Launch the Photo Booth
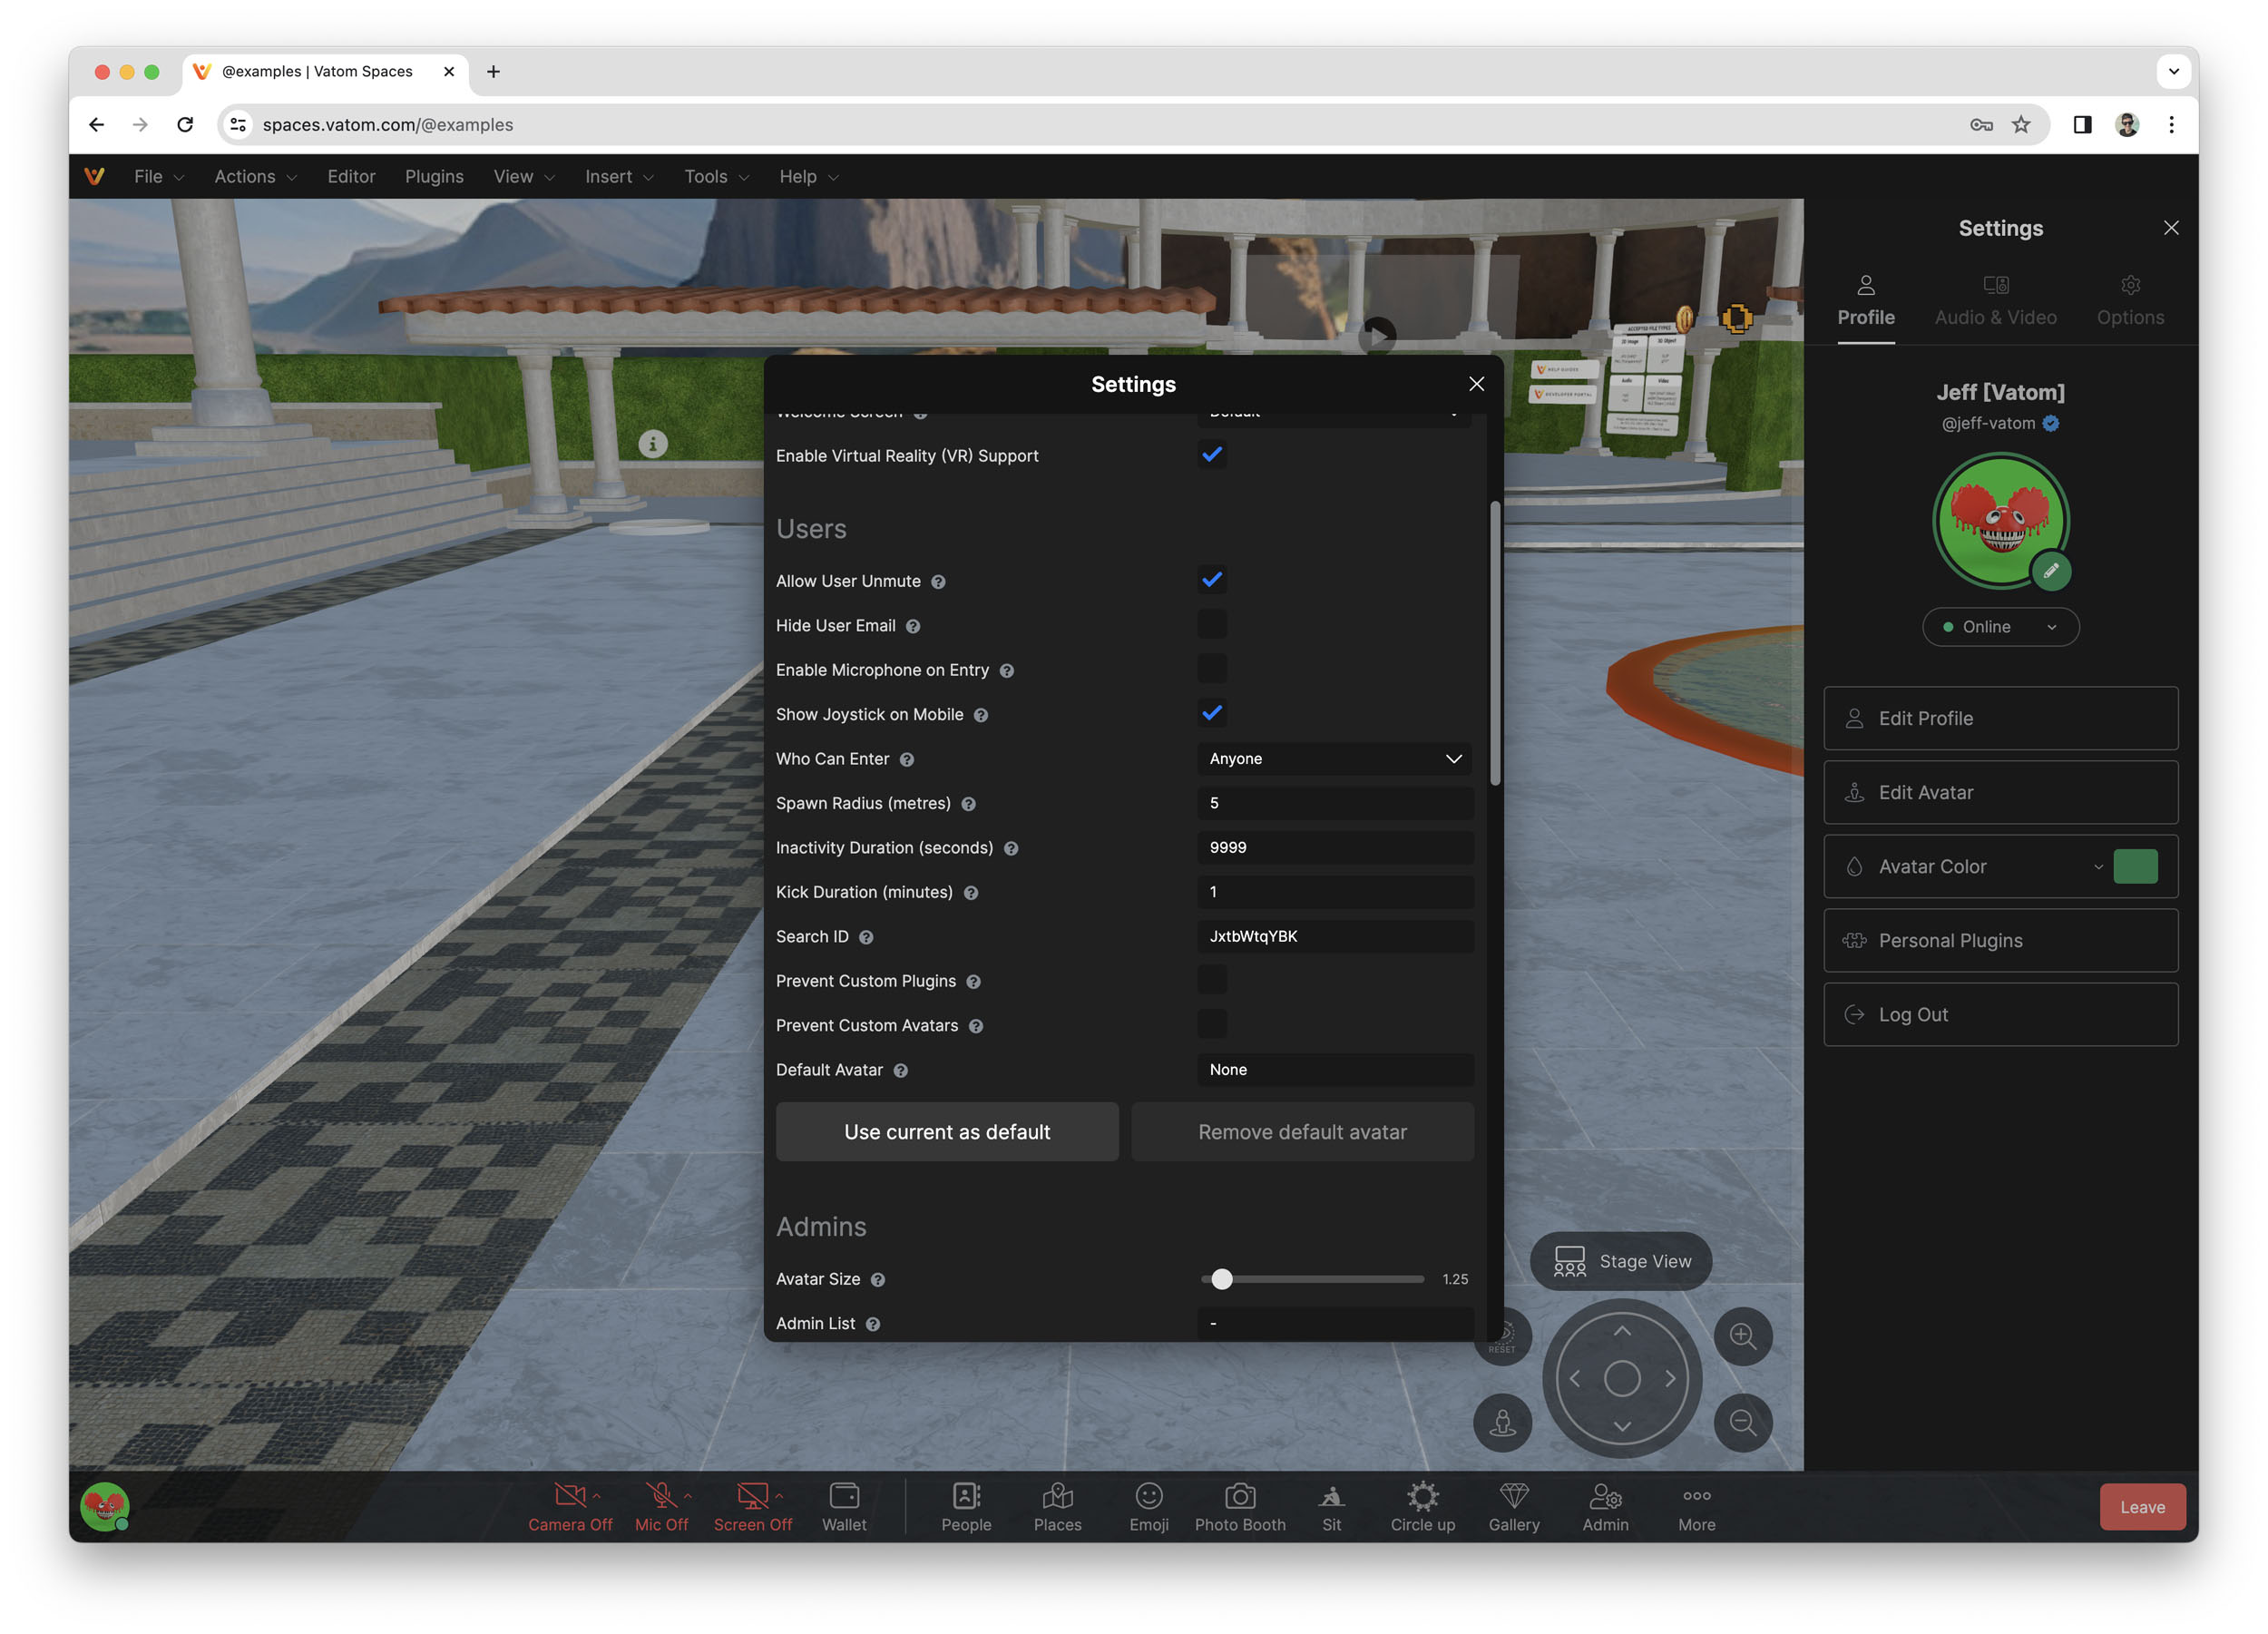 pyautogui.click(x=1240, y=1506)
